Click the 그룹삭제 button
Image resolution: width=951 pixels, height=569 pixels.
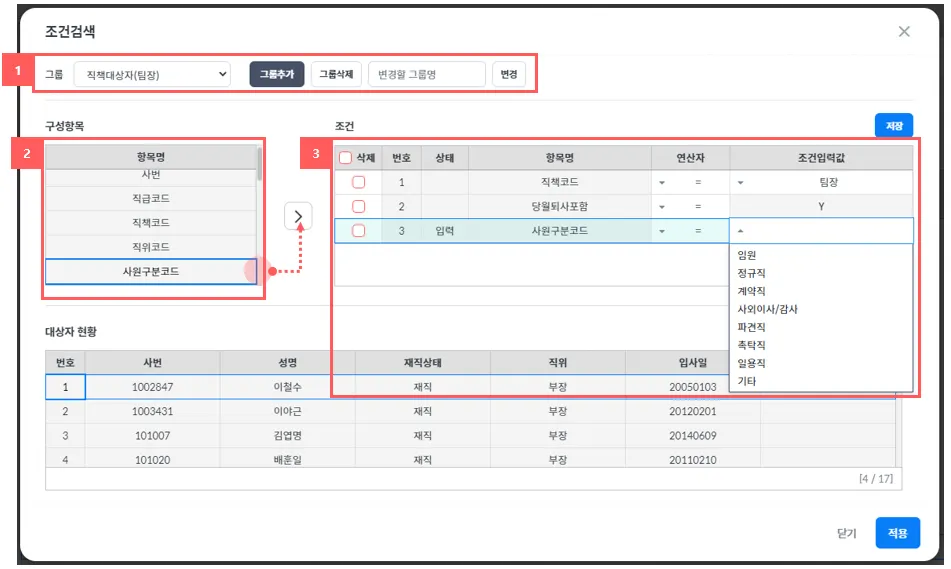click(x=336, y=74)
